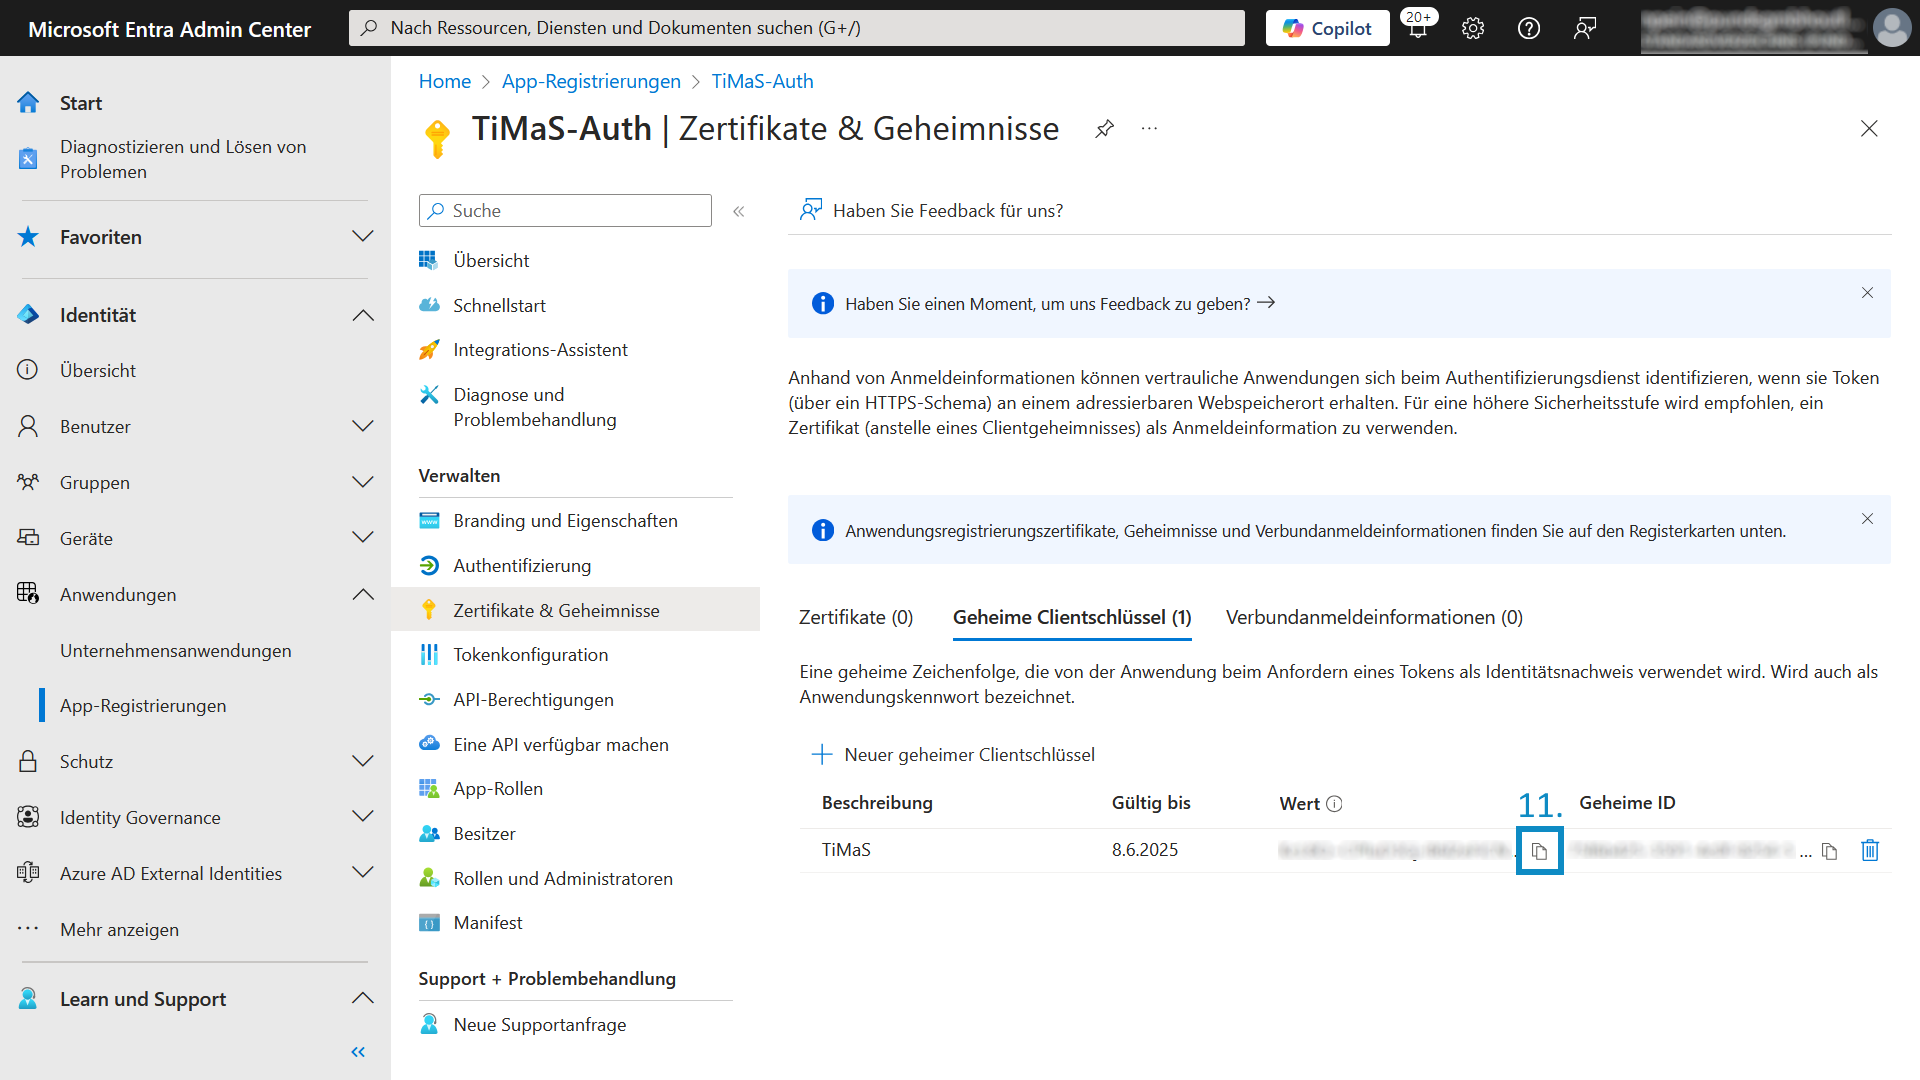1920x1080 pixels.
Task: Open TiMaS-Auth breadcrumb link
Action: pyautogui.click(x=763, y=82)
